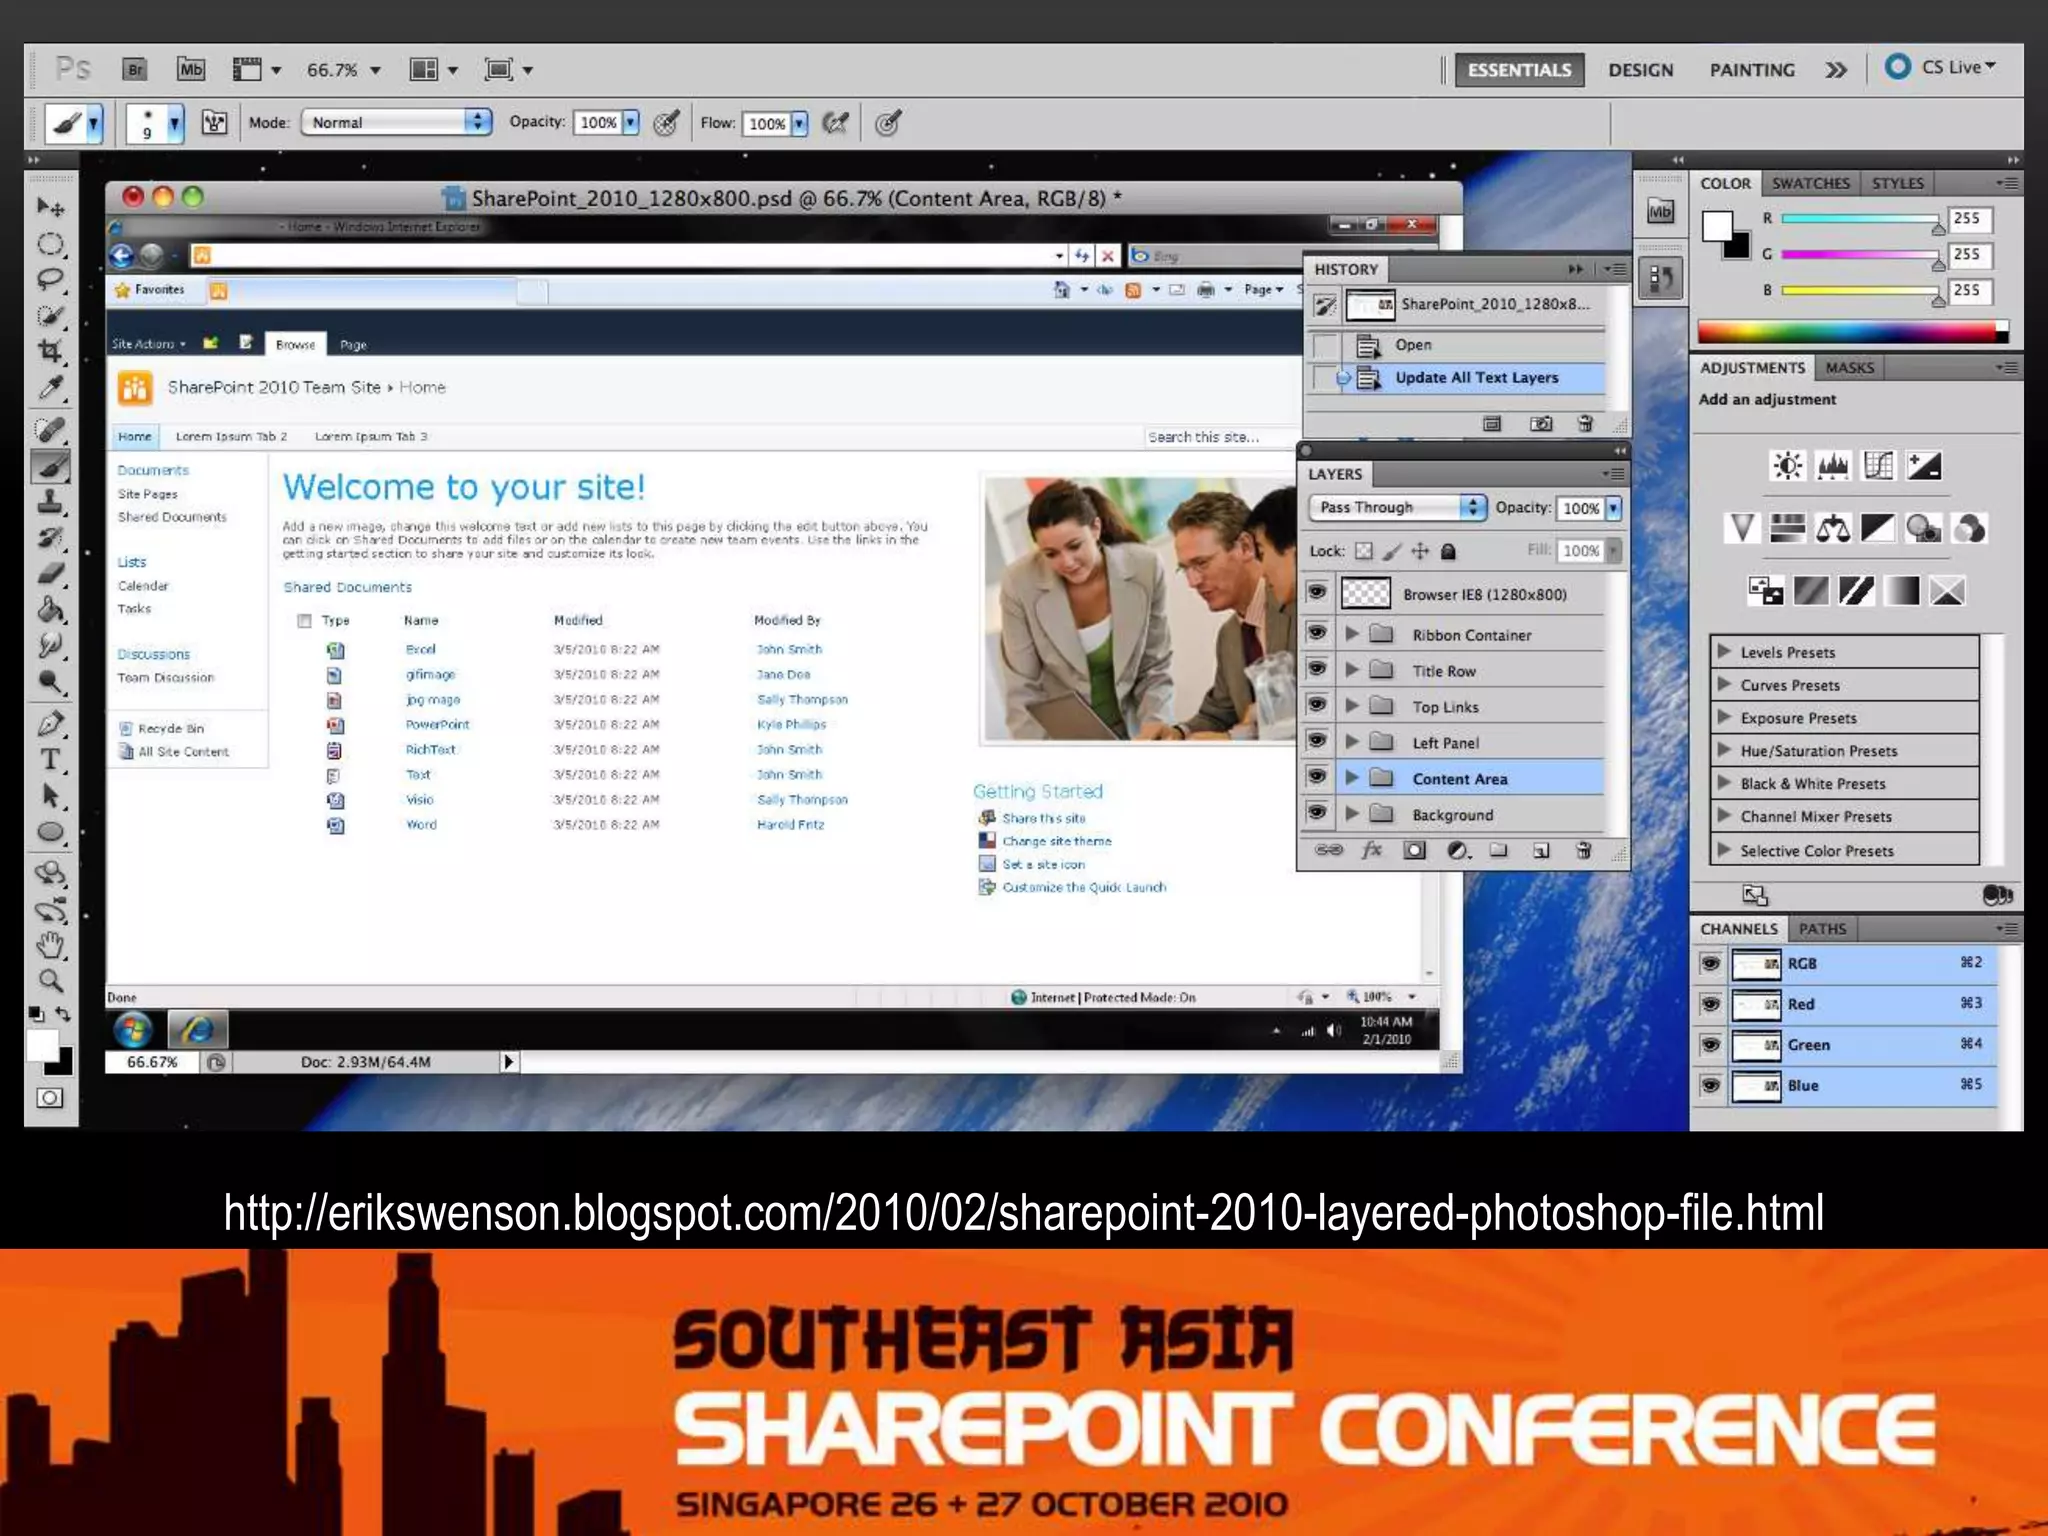Screen dimensions: 2048x1536
Task: Launch Adobe Bridge from top bar
Action: [x=135, y=69]
